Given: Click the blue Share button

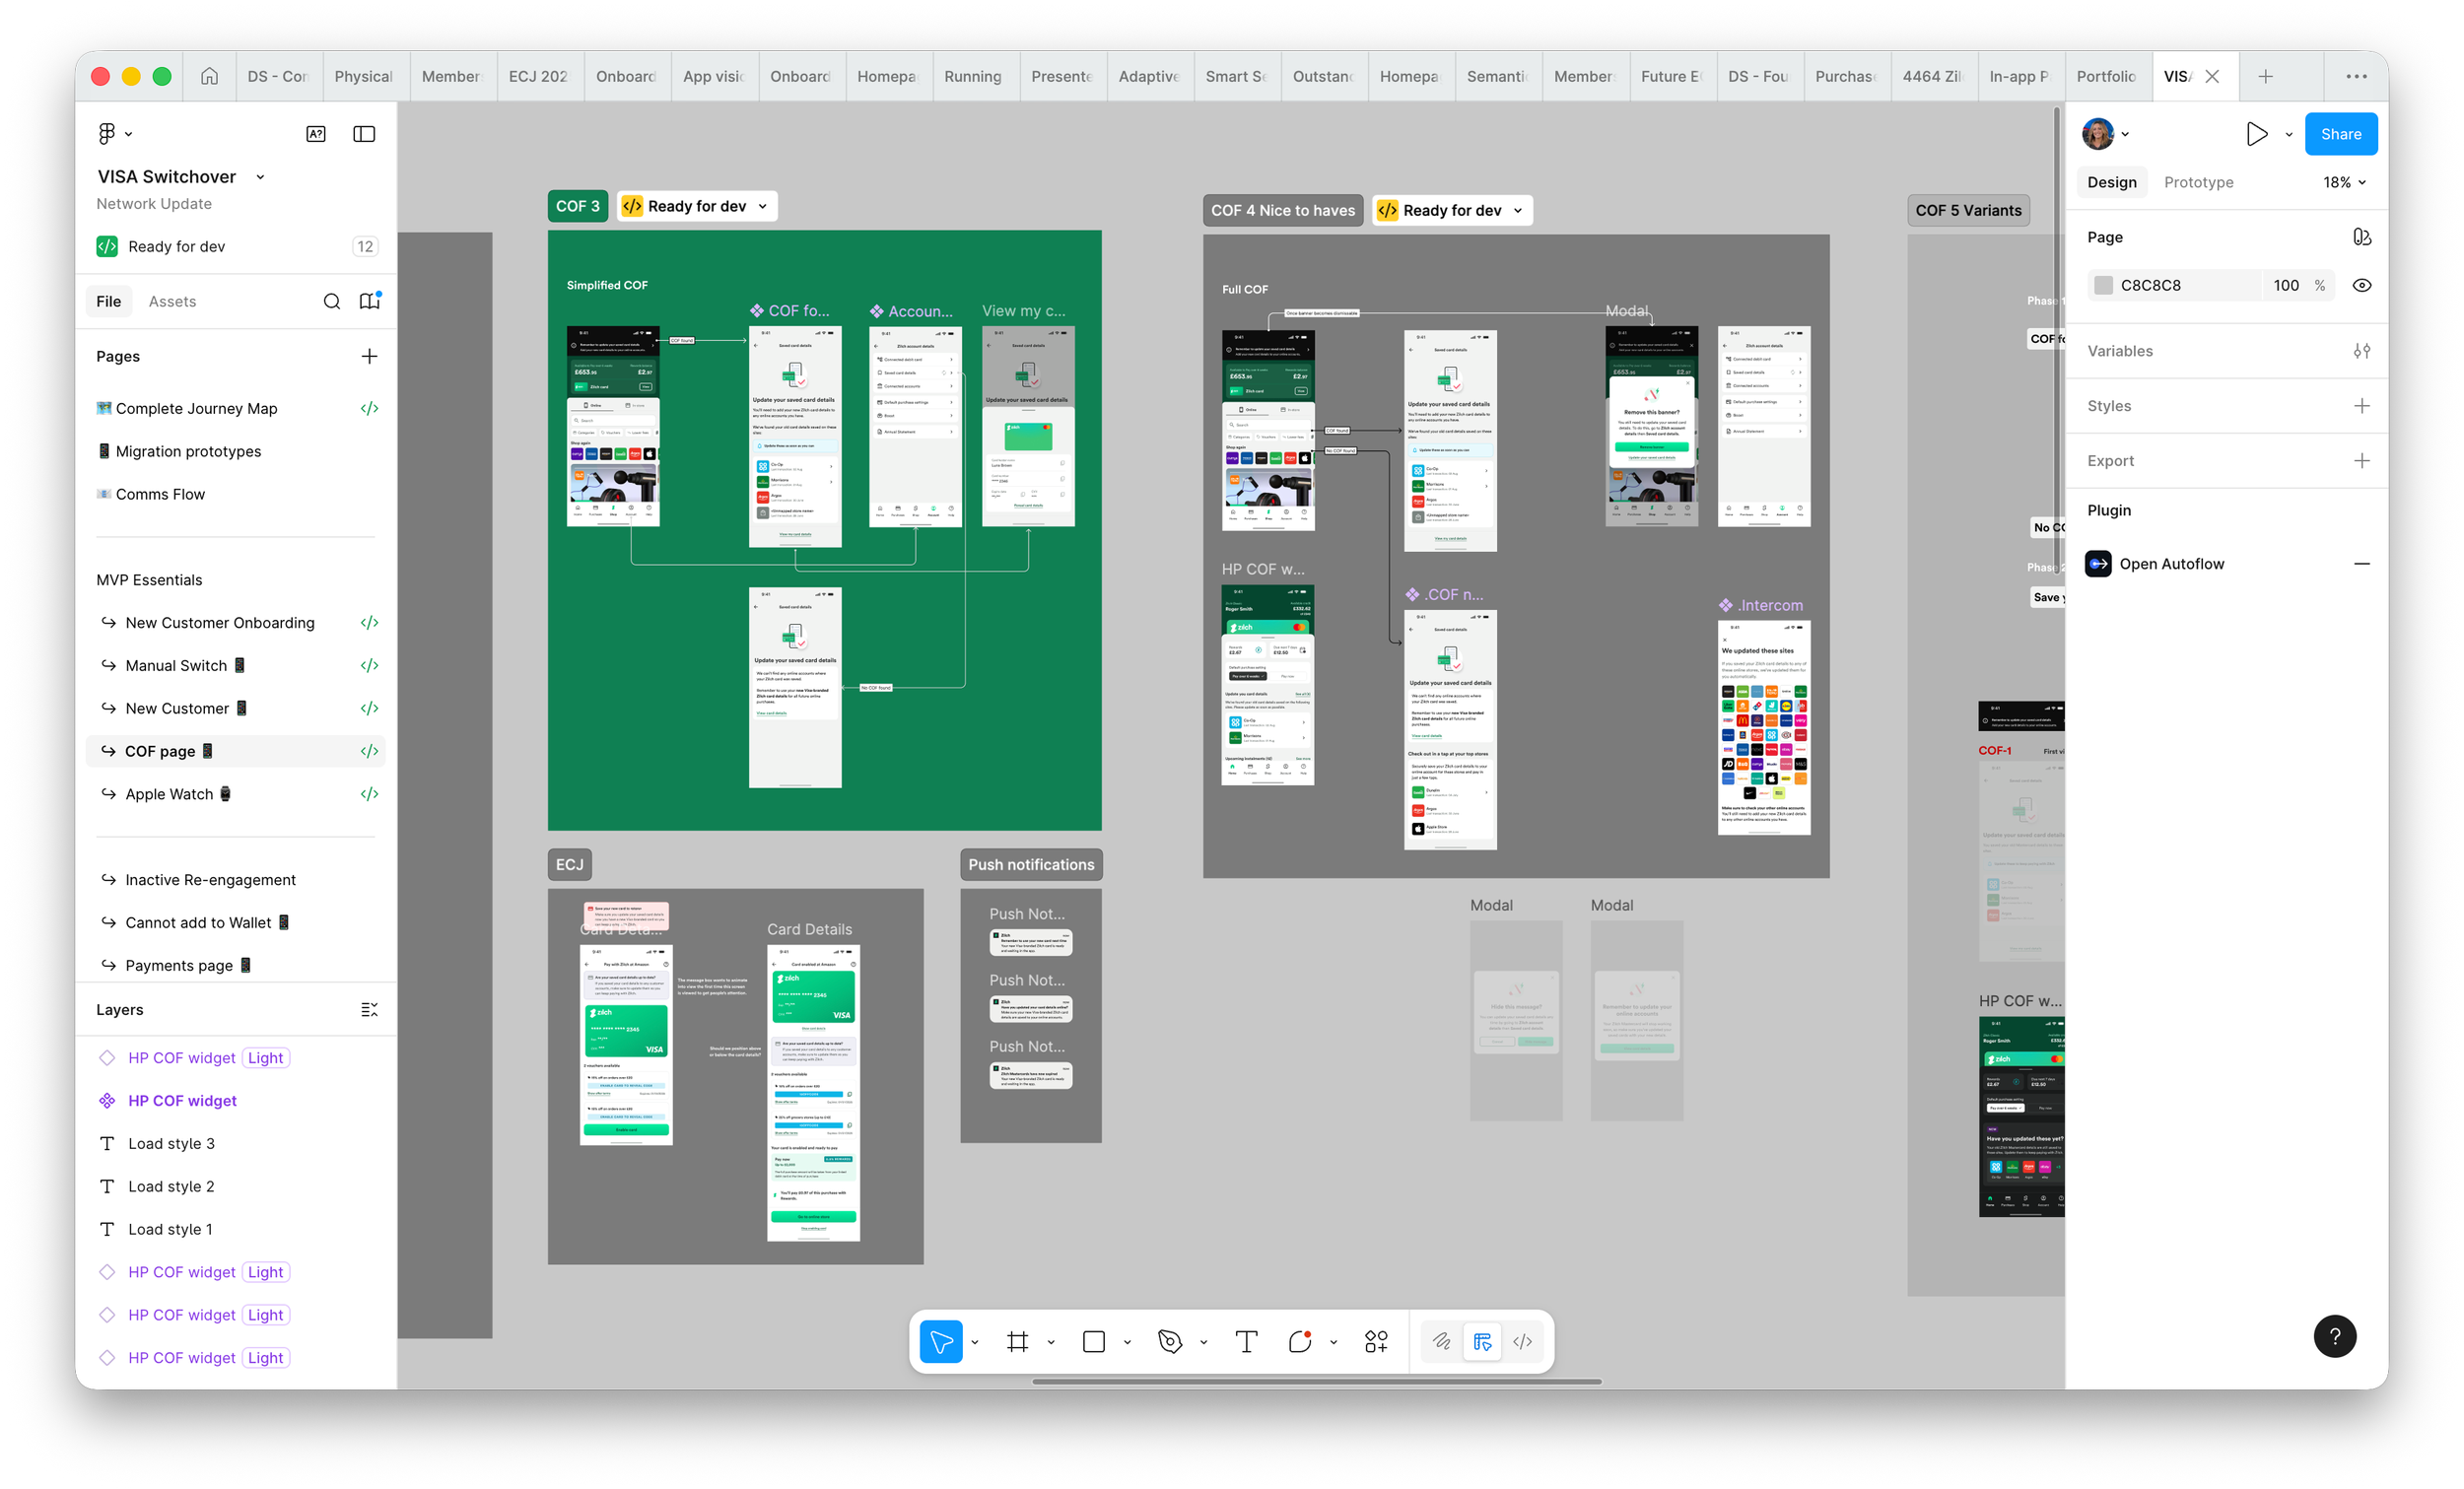Looking at the screenshot, I should (x=2340, y=134).
